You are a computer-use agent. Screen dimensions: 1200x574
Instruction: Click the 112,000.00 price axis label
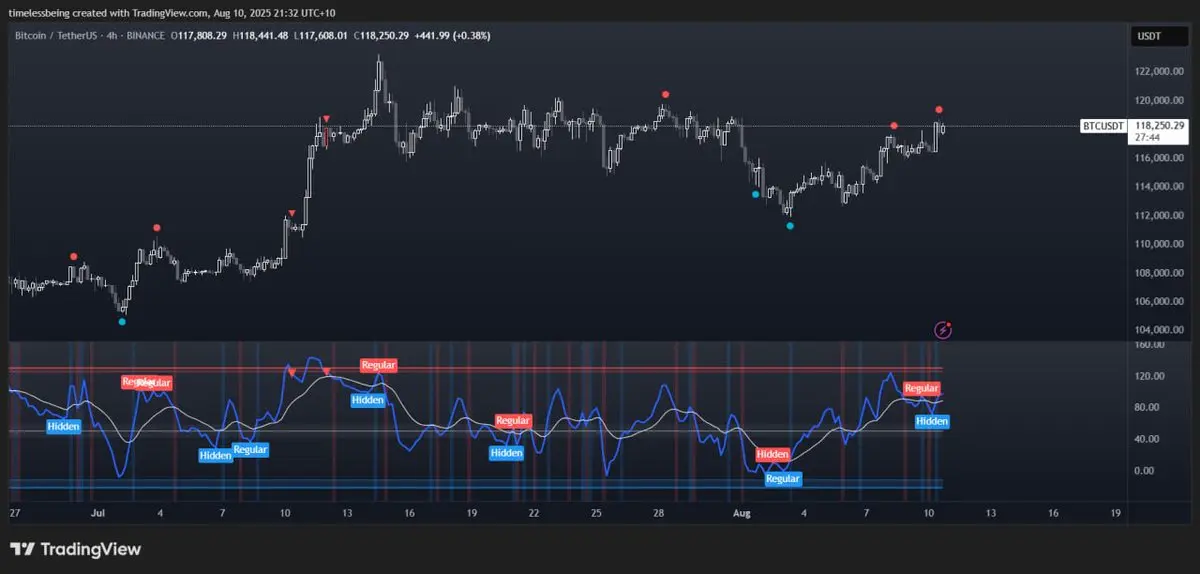1160,215
